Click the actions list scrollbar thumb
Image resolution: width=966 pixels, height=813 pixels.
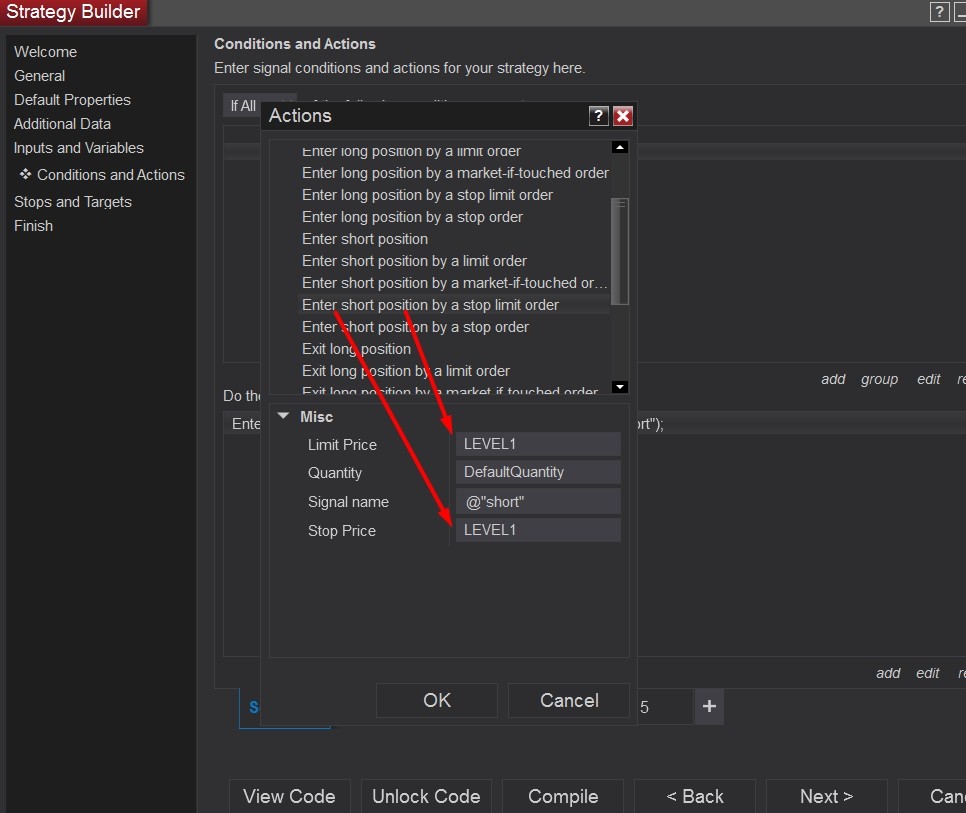[x=620, y=251]
